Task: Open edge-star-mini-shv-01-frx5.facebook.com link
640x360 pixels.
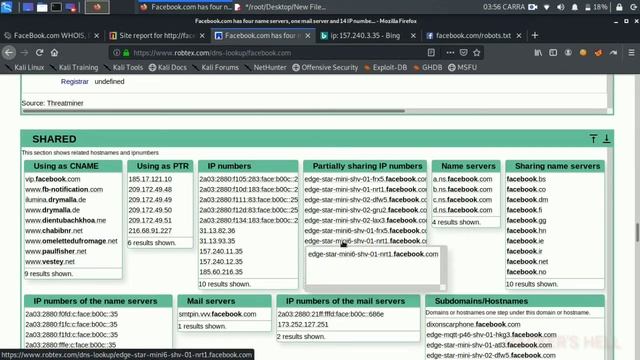Action: click(x=365, y=179)
